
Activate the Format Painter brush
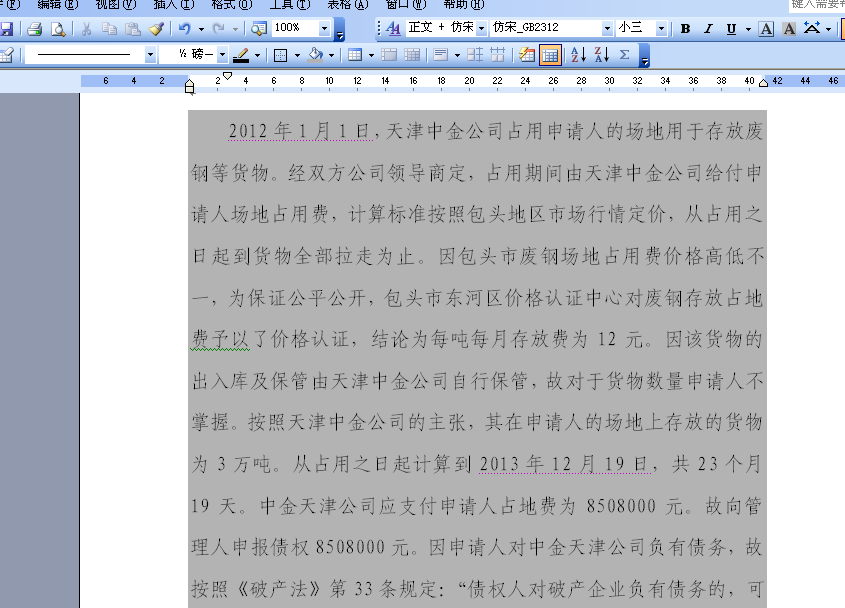[x=156, y=29]
